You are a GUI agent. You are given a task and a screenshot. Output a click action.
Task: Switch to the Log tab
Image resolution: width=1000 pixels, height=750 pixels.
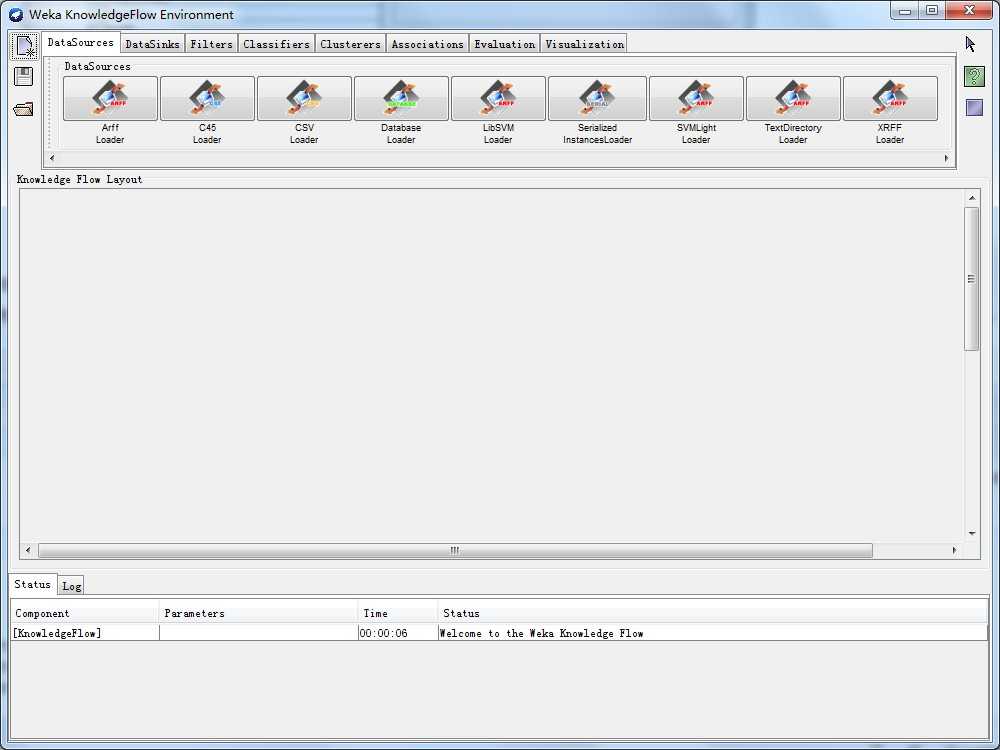tap(71, 586)
